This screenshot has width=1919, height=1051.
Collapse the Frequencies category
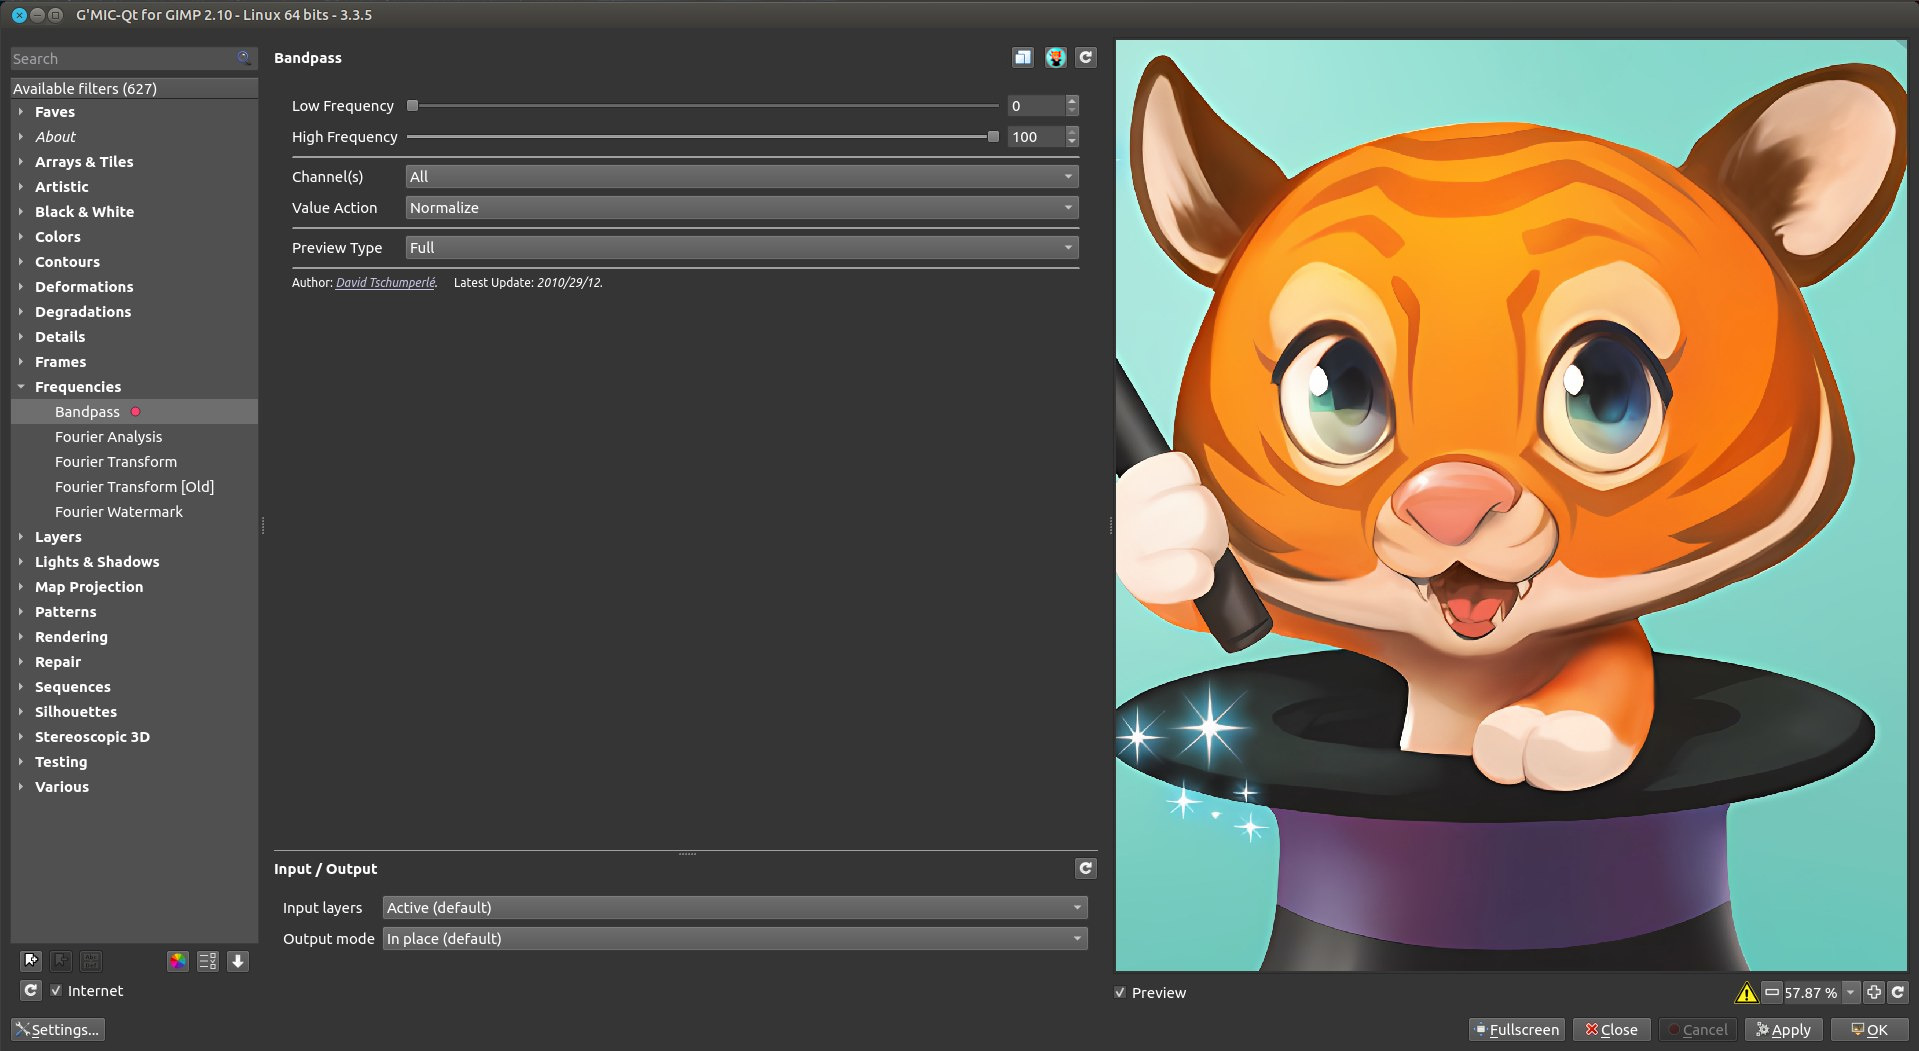click(21, 387)
